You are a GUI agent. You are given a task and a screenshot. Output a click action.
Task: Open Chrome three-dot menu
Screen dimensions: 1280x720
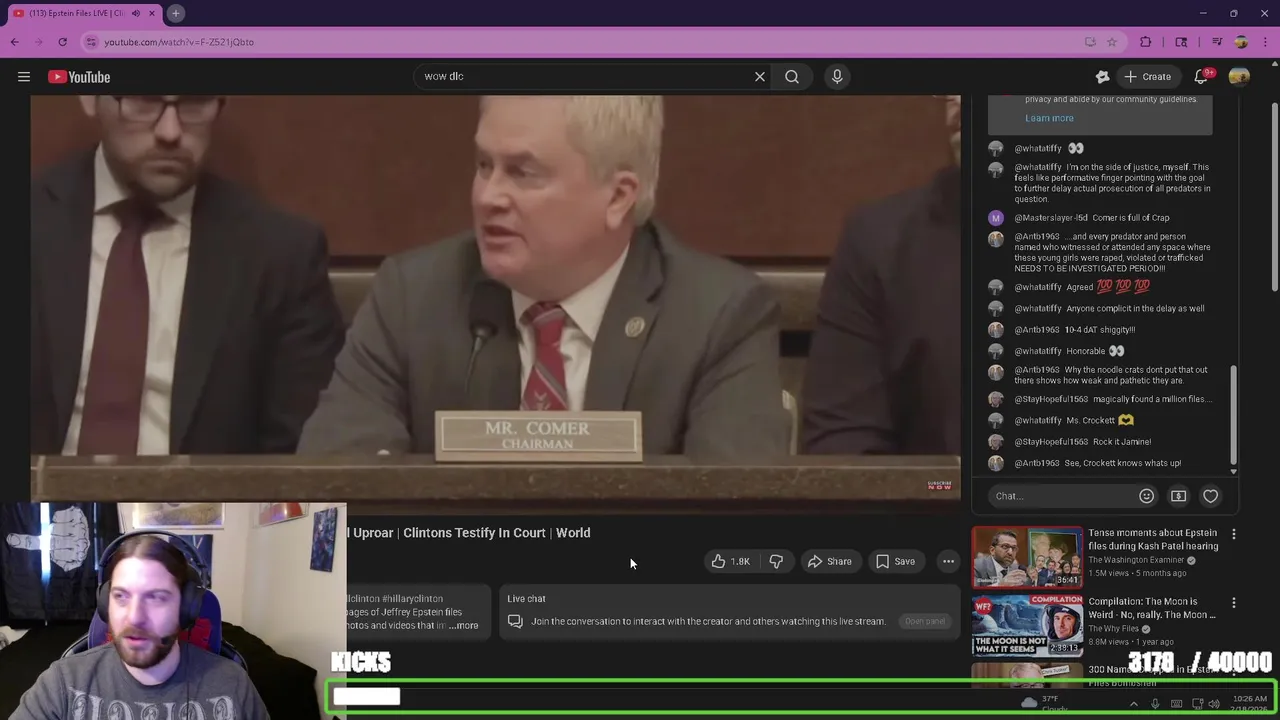1266,42
